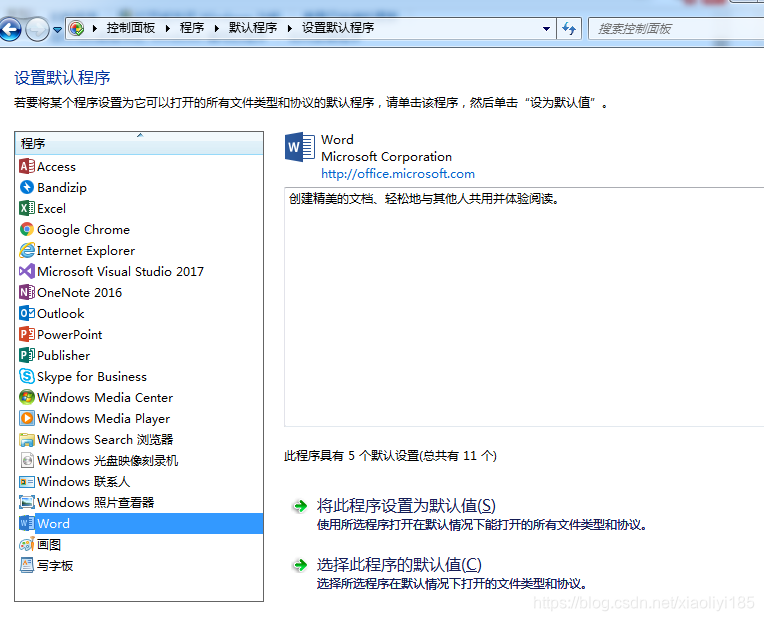Click the Visual Studio 2017 icon
This screenshot has height=621, width=764.
click(x=27, y=271)
